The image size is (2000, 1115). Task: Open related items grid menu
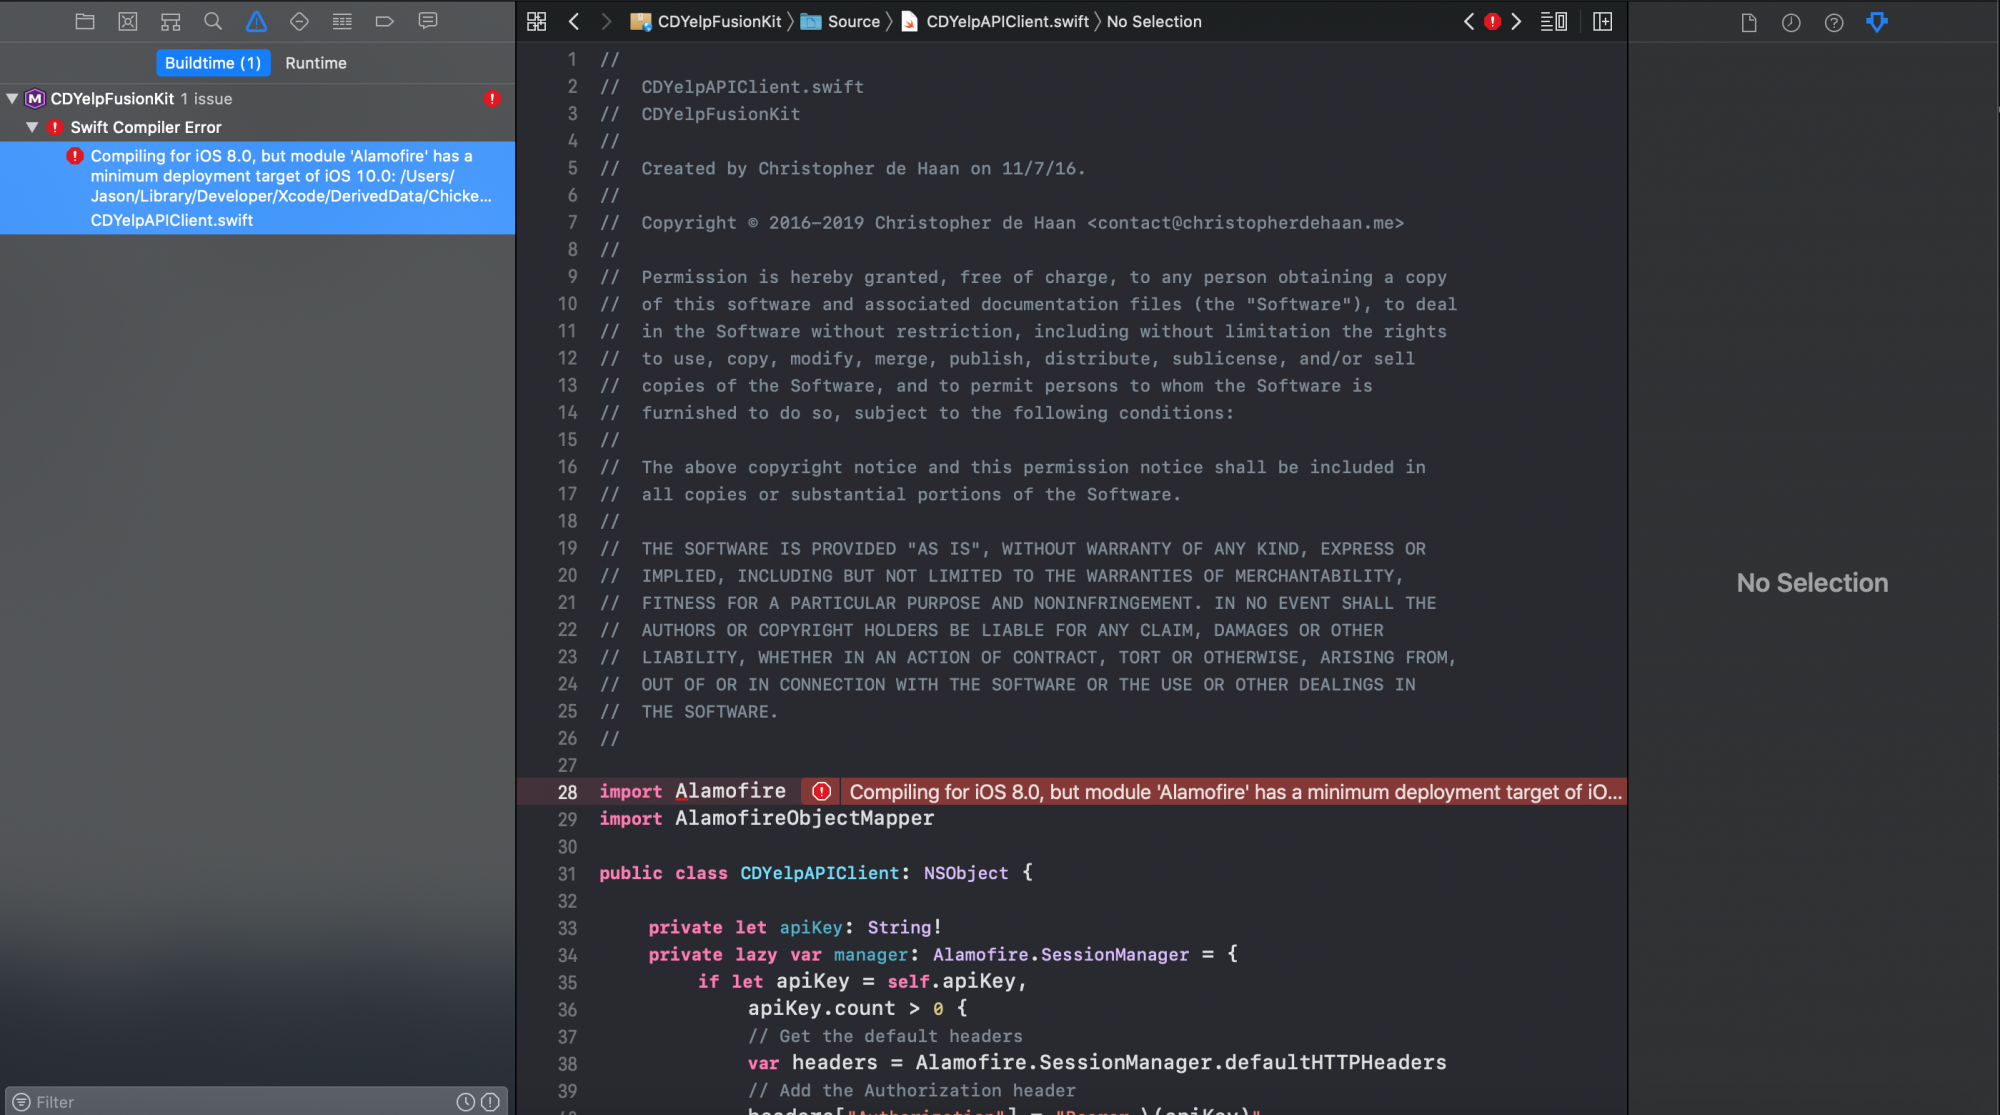(537, 21)
